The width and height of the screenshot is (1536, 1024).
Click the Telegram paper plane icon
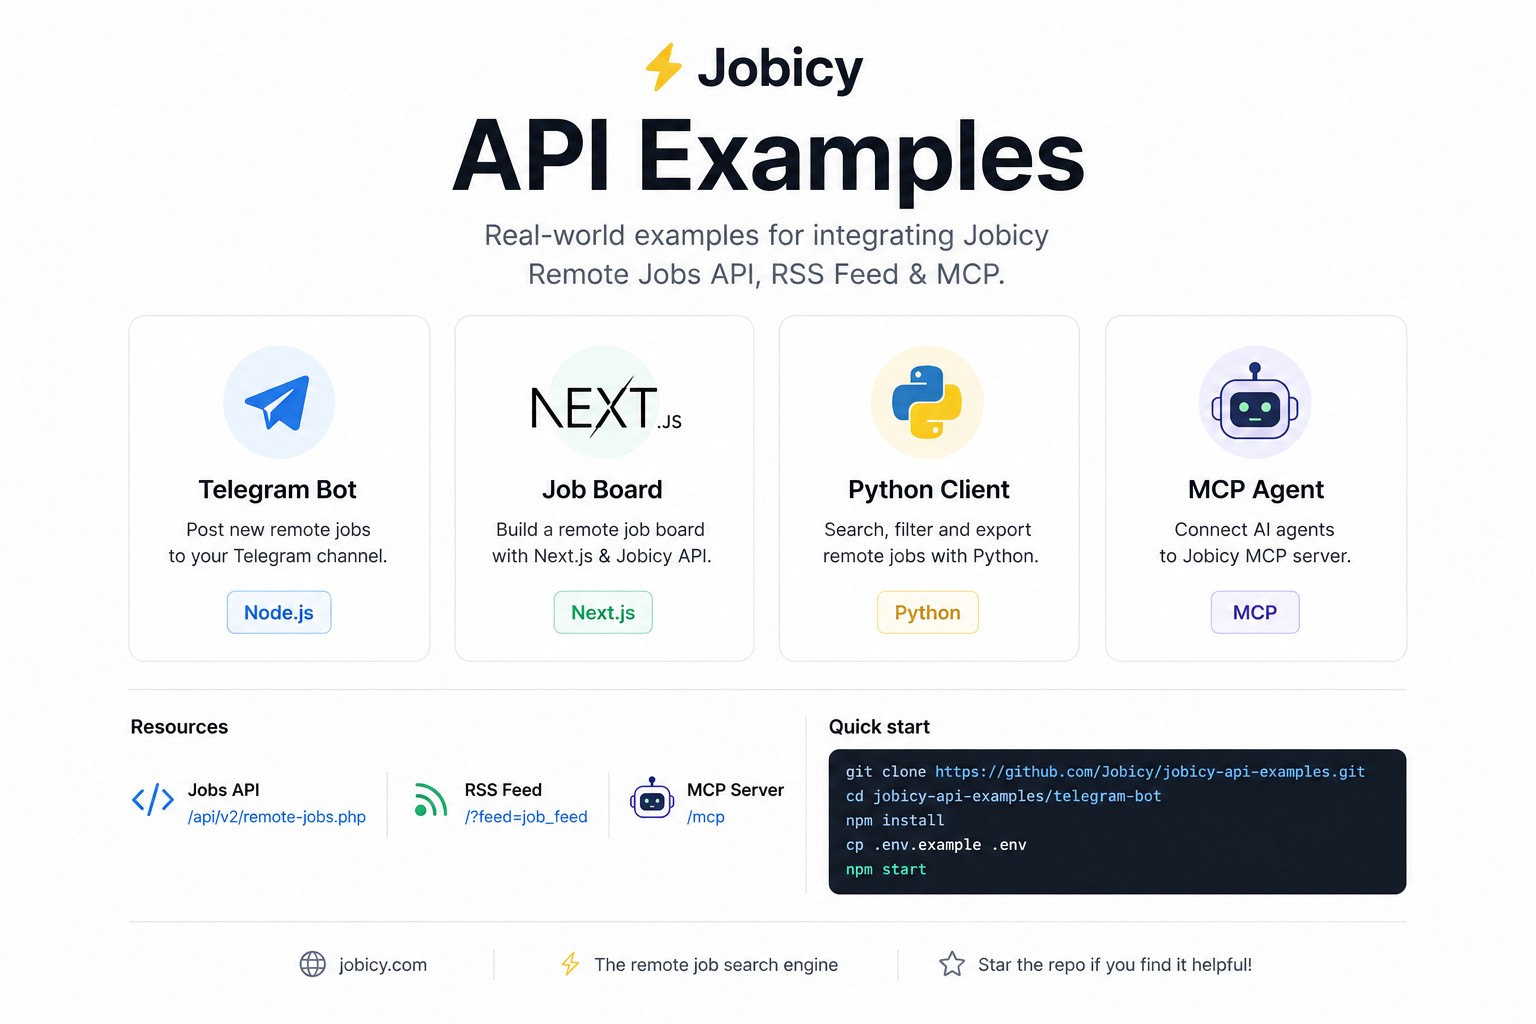tap(278, 402)
